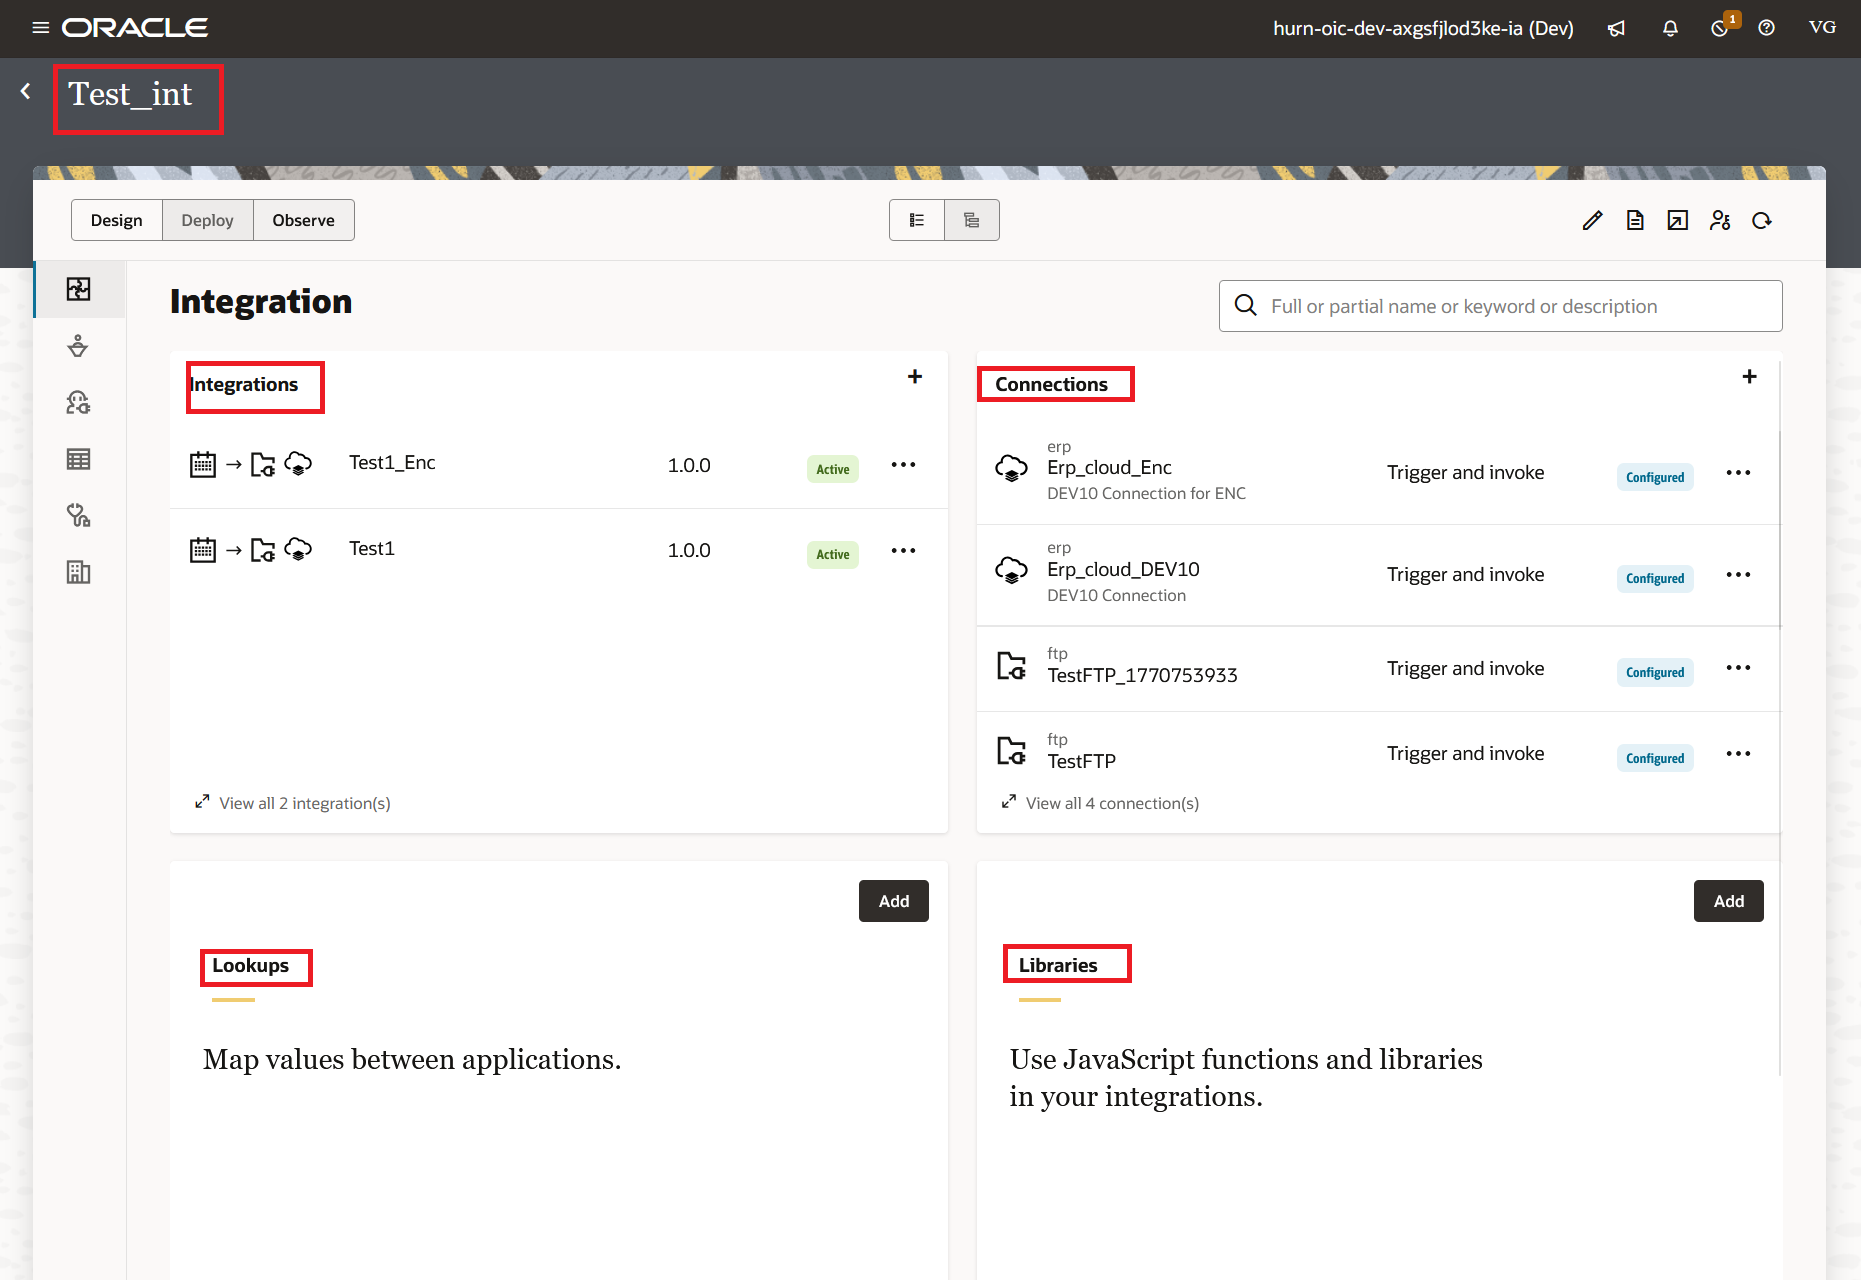
Task: Open the hamburger navigation menu
Action: [40, 28]
